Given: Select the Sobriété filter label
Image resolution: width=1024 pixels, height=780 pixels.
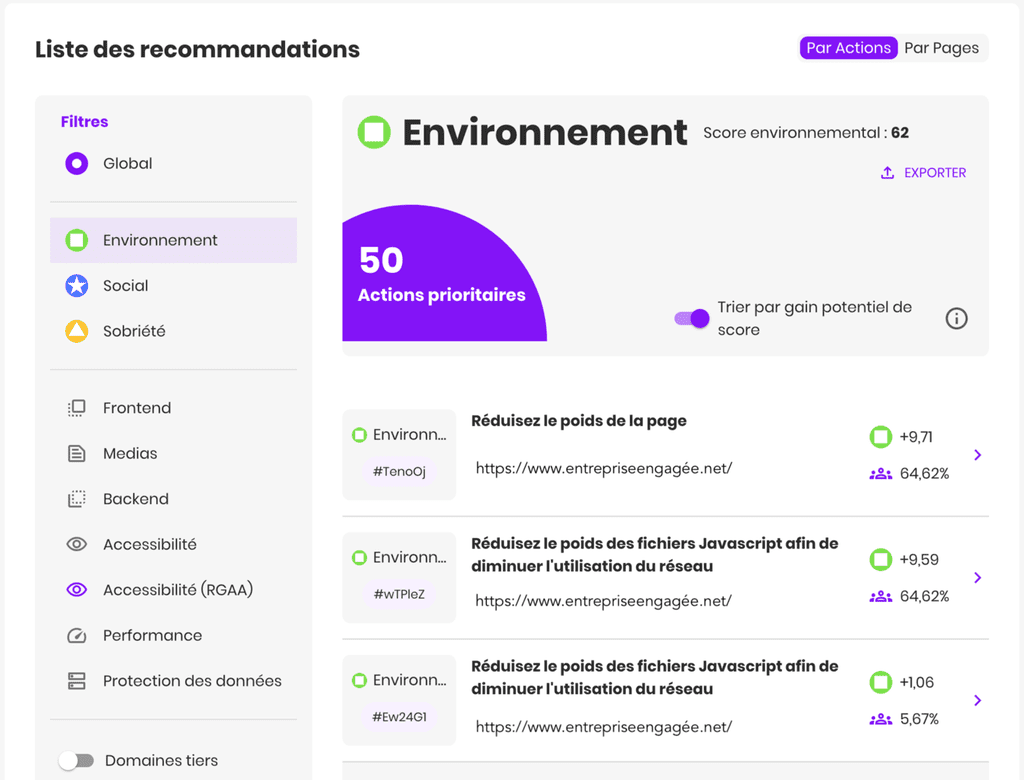Looking at the screenshot, I should click(x=134, y=331).
